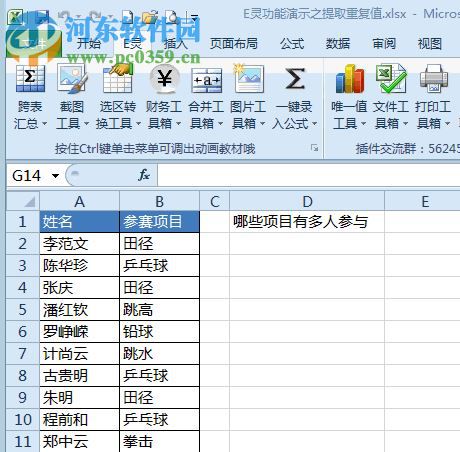Select the cell 跳水
This screenshot has height=452, width=460.
(159, 354)
